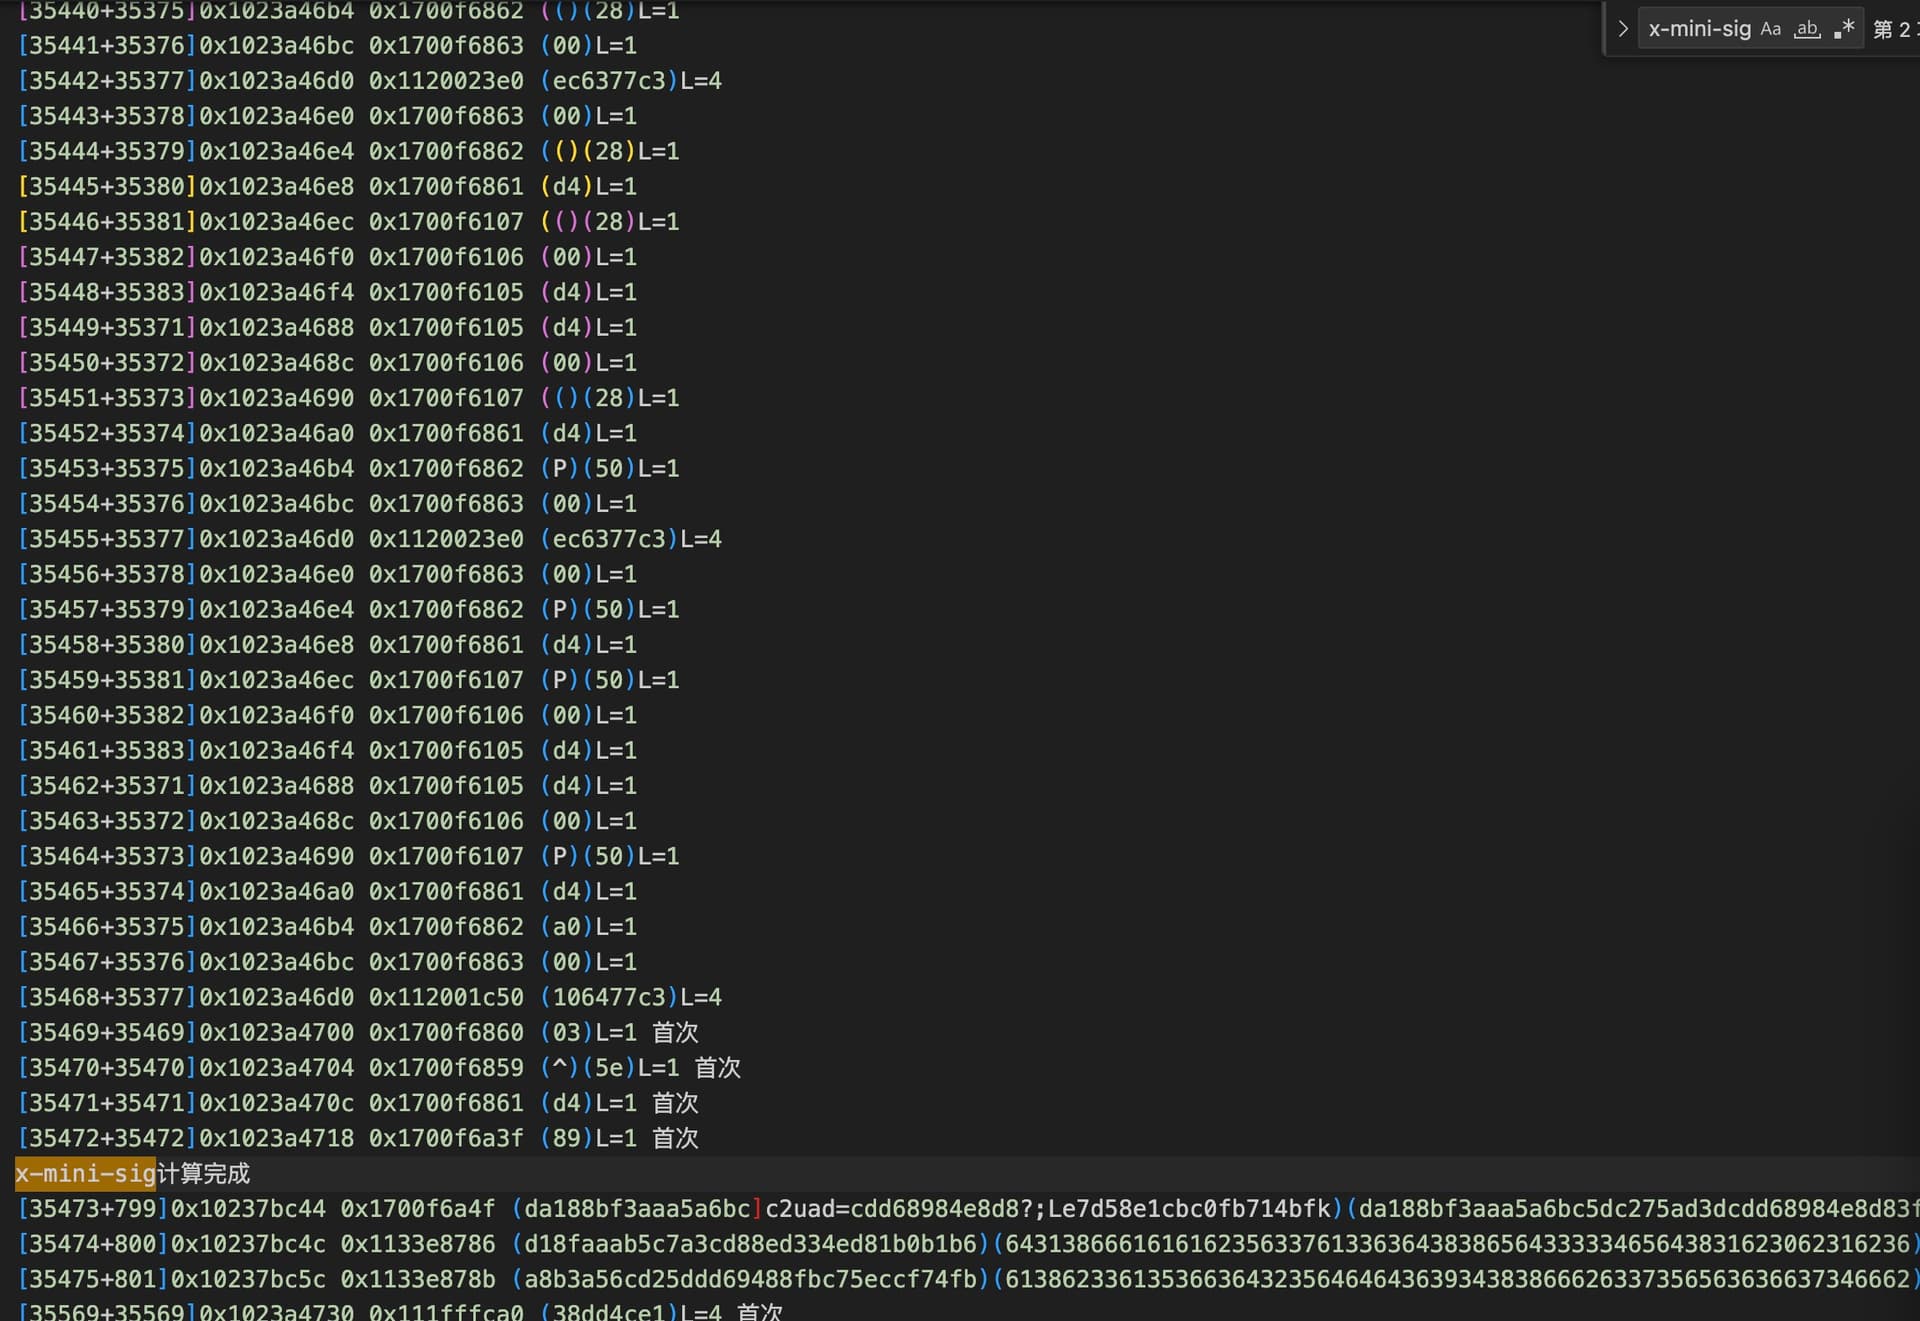Click the x-mini-sig search input field

1698,29
